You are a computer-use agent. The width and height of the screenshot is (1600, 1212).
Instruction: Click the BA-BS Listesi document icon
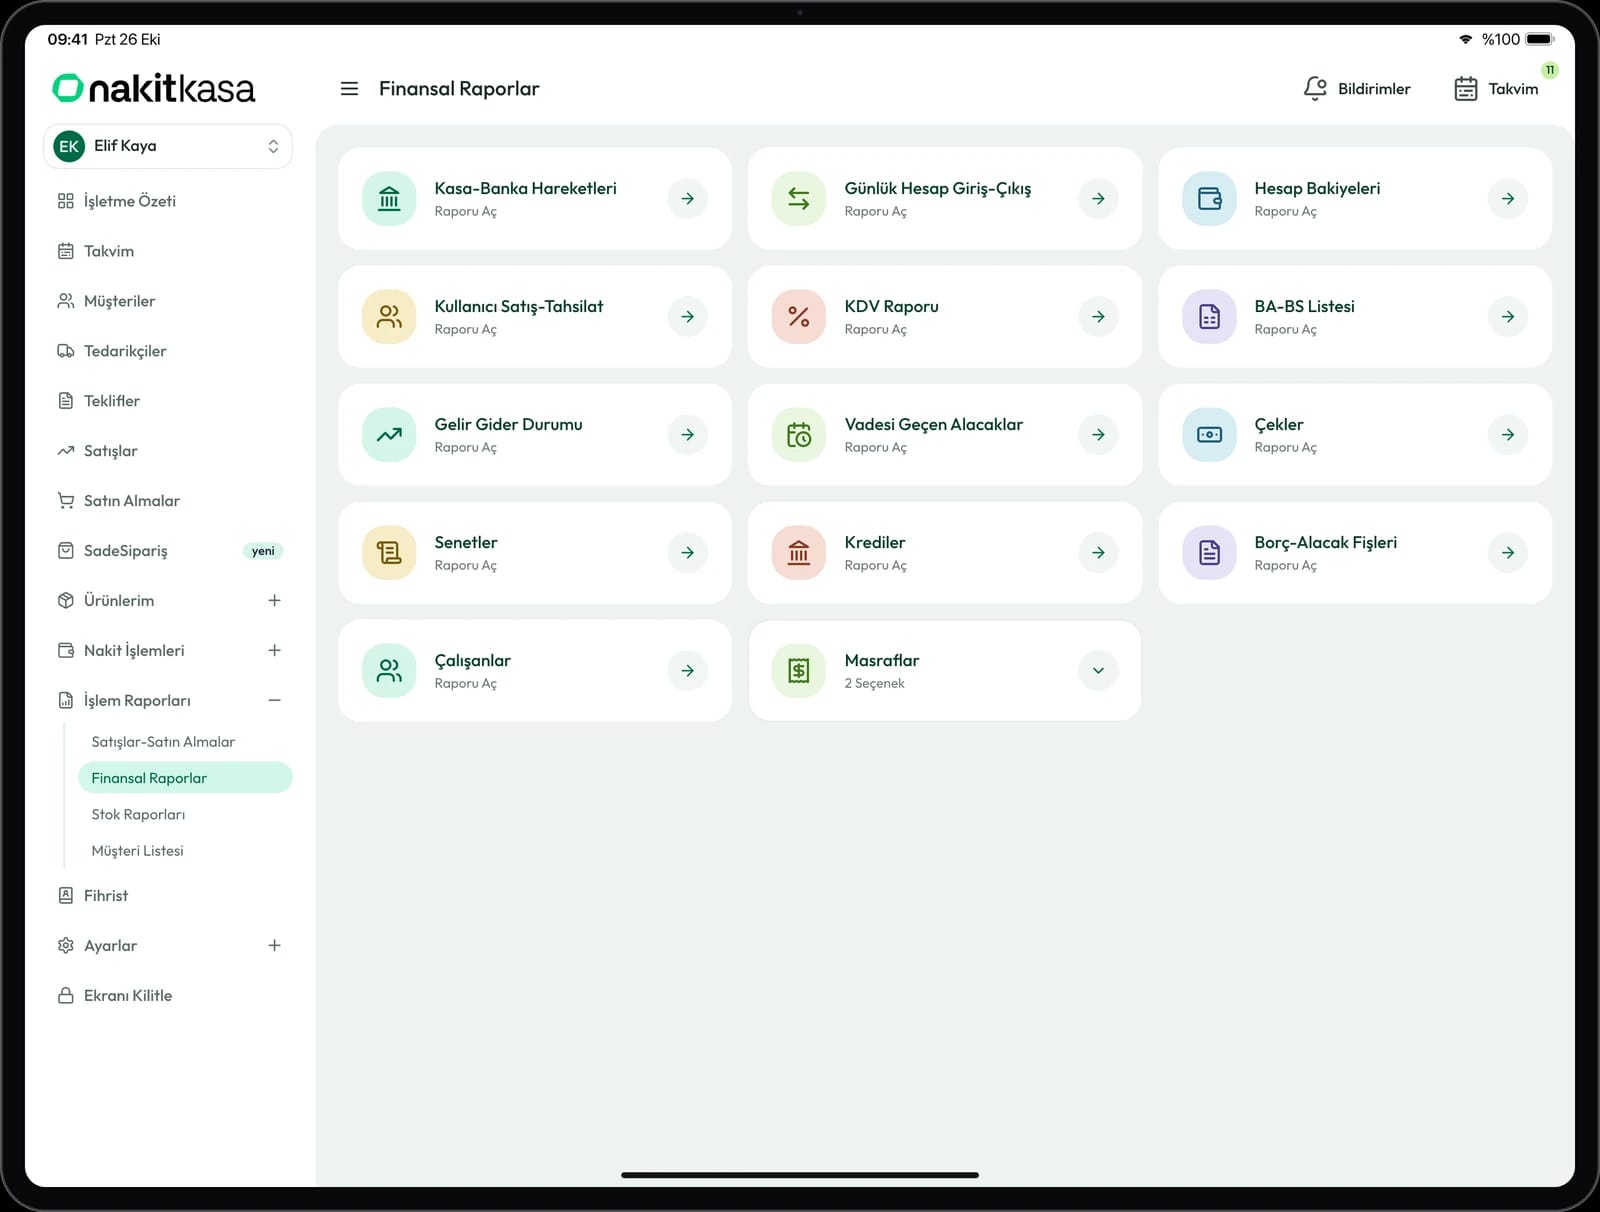1209,317
